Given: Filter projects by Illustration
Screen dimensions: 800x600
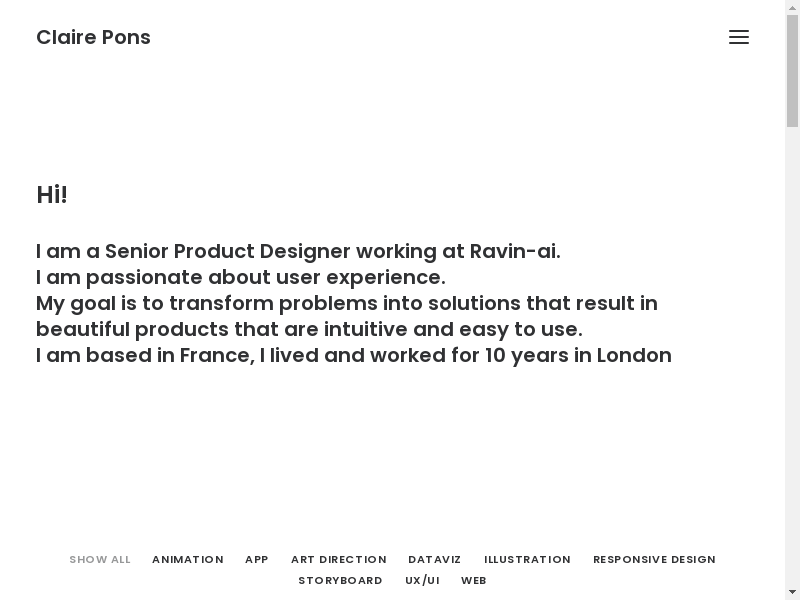Looking at the screenshot, I should [527, 559].
